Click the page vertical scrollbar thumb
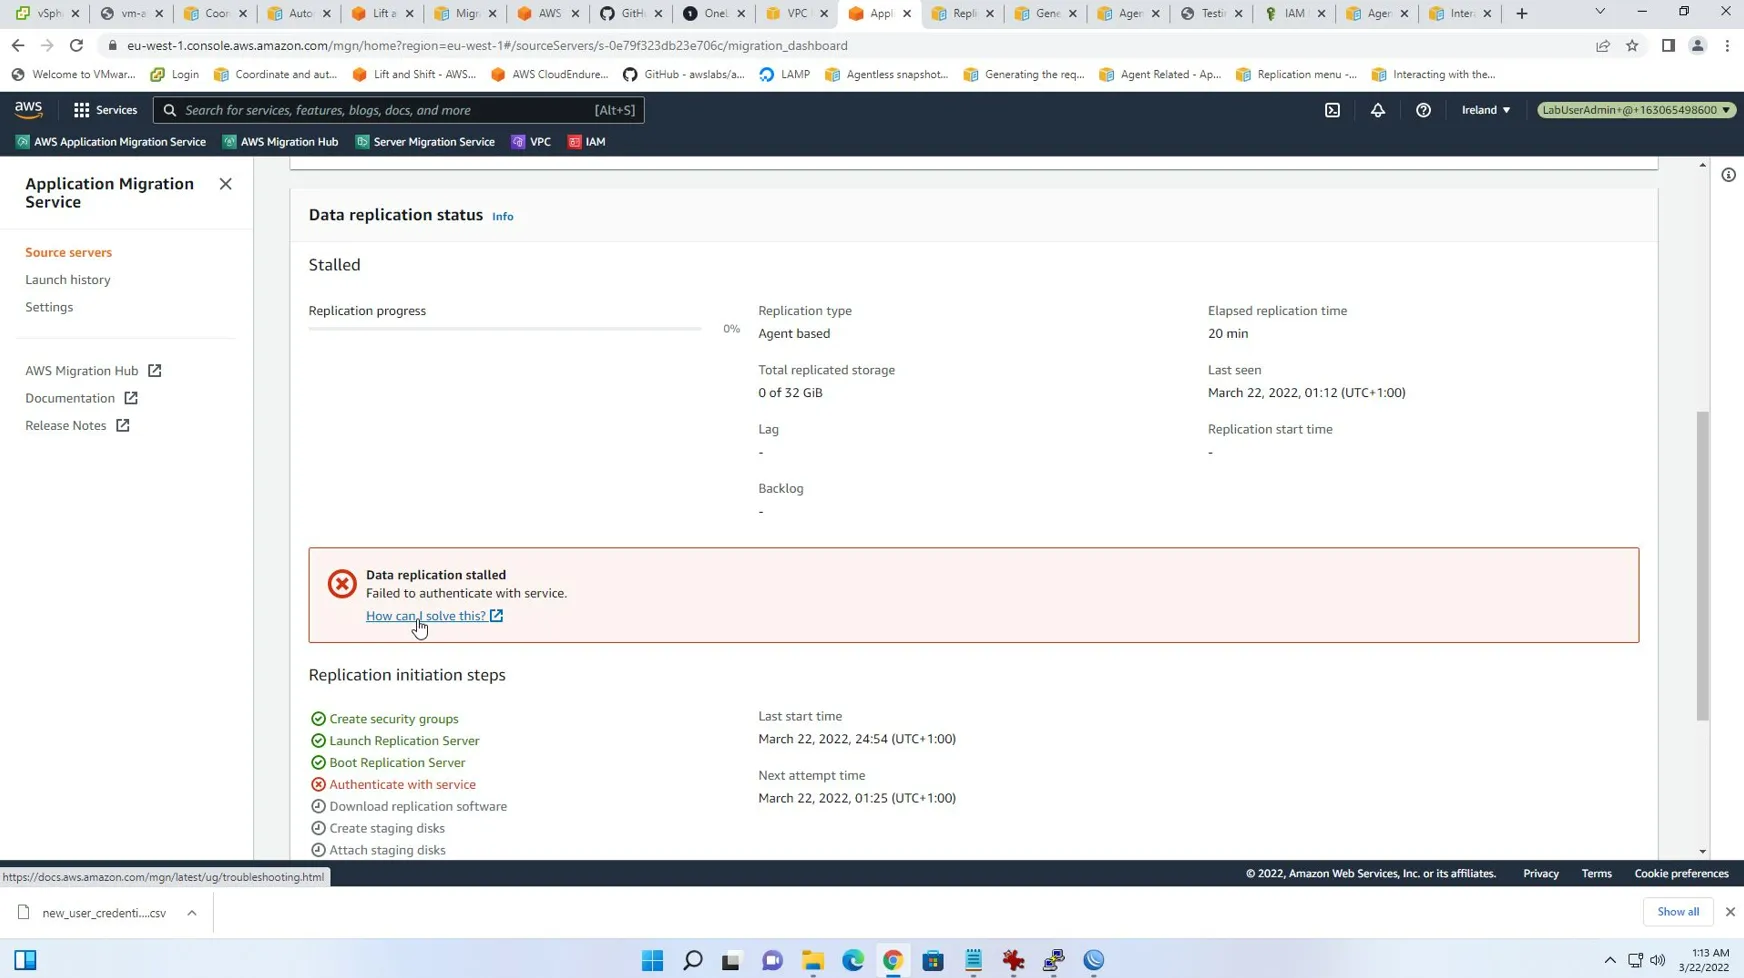 1702,565
